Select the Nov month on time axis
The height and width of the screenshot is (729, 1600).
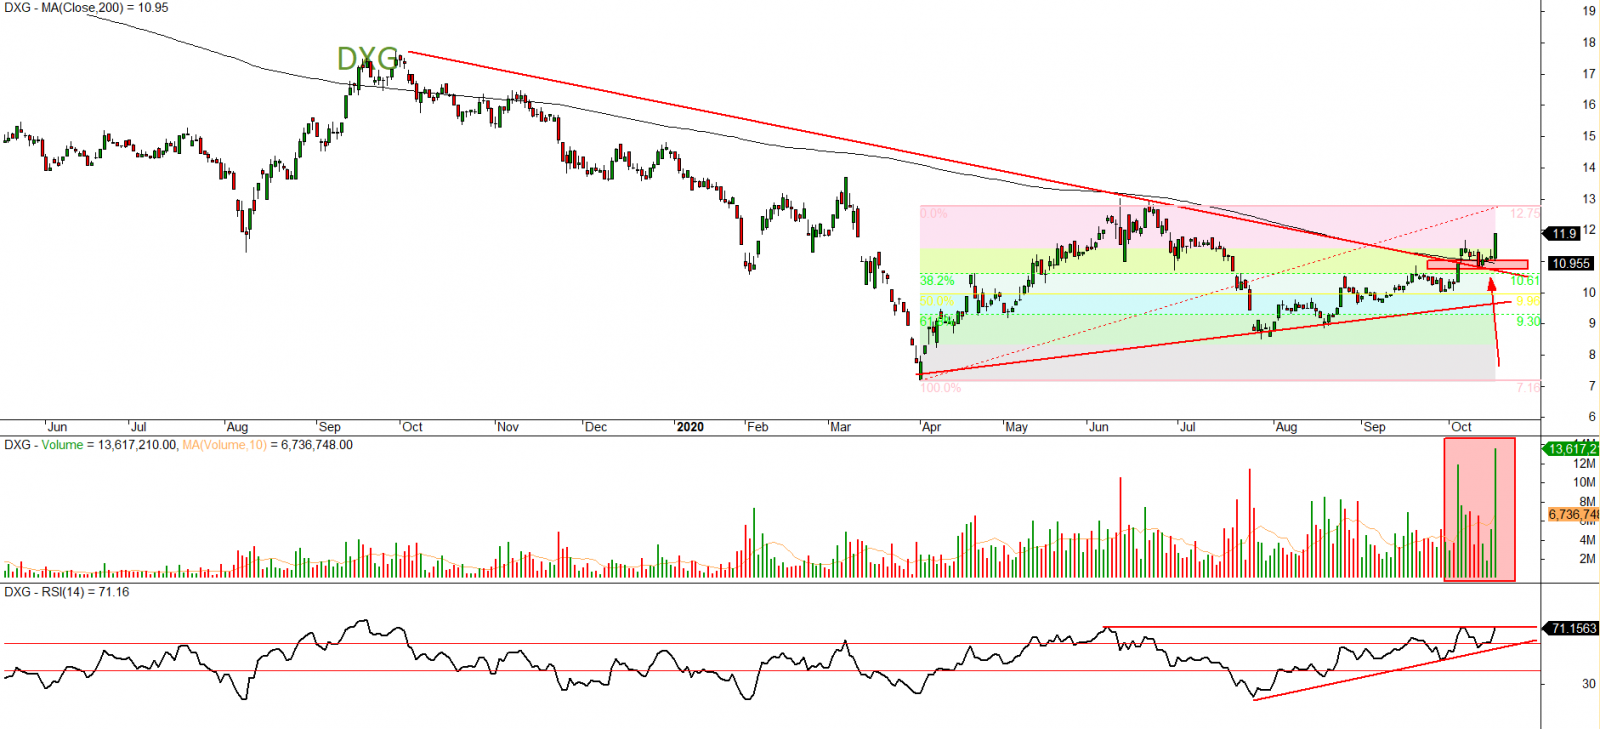pos(508,427)
